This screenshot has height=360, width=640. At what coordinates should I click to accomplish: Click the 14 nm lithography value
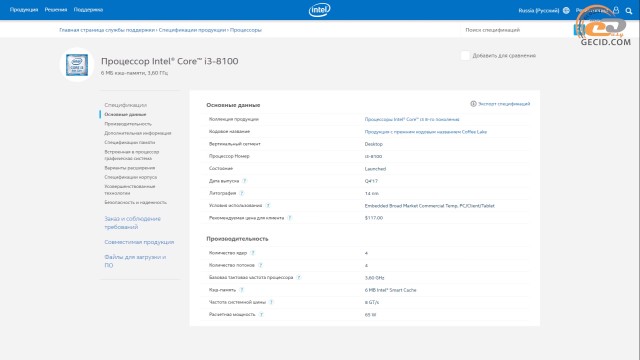click(x=371, y=193)
